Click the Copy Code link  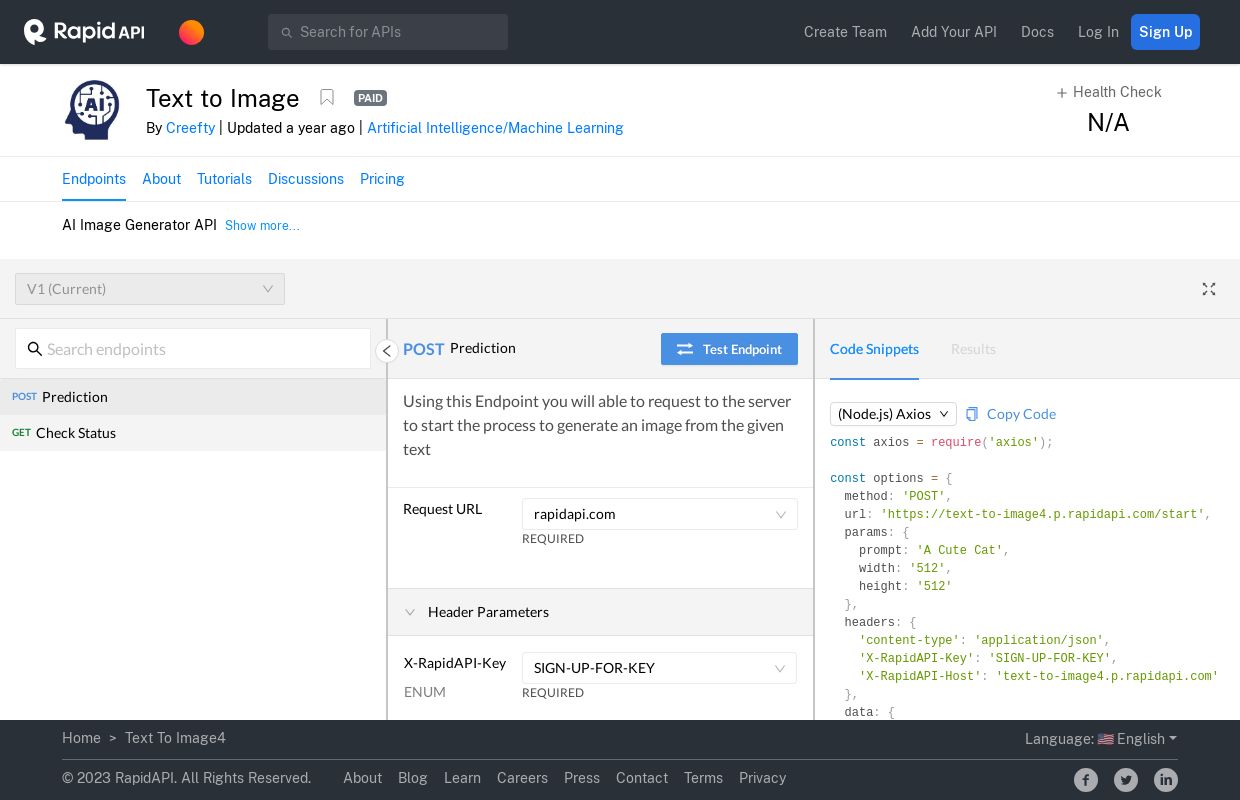[1021, 414]
